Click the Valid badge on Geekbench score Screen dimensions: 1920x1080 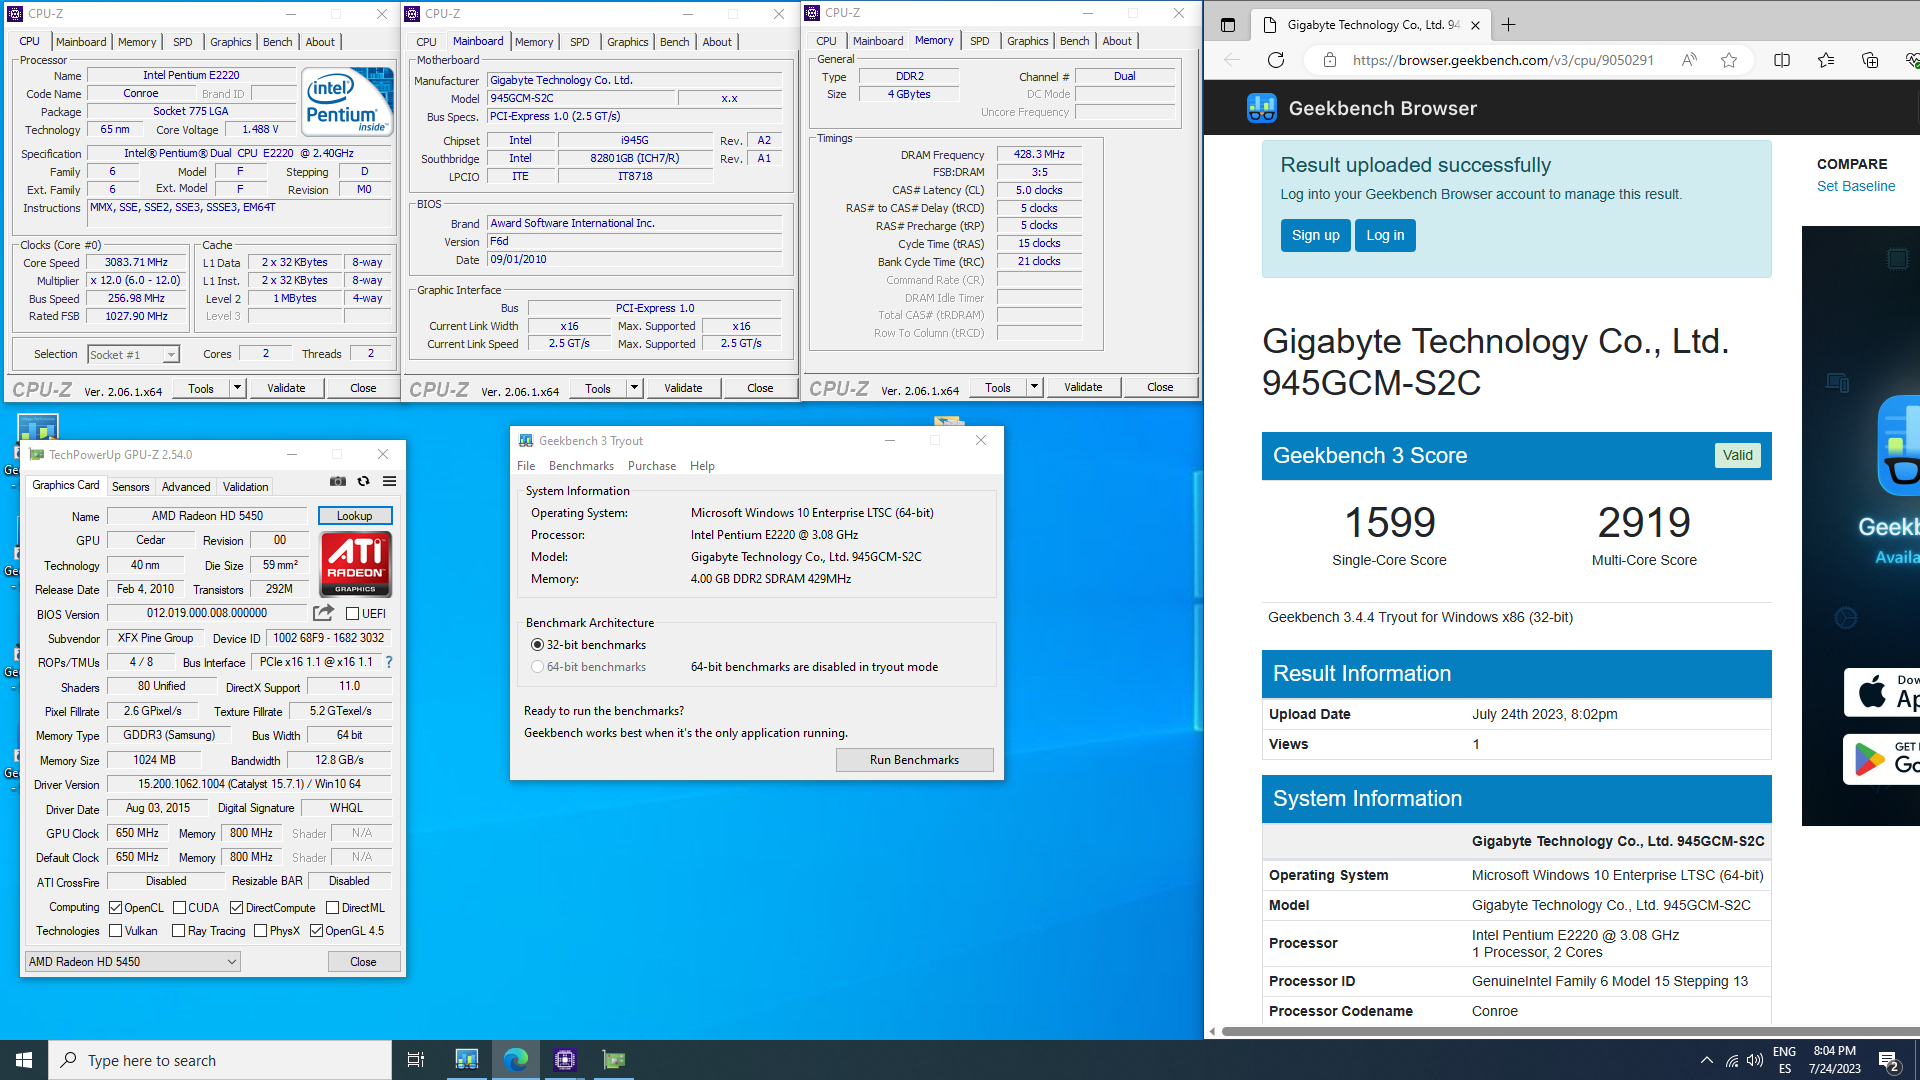click(1738, 456)
